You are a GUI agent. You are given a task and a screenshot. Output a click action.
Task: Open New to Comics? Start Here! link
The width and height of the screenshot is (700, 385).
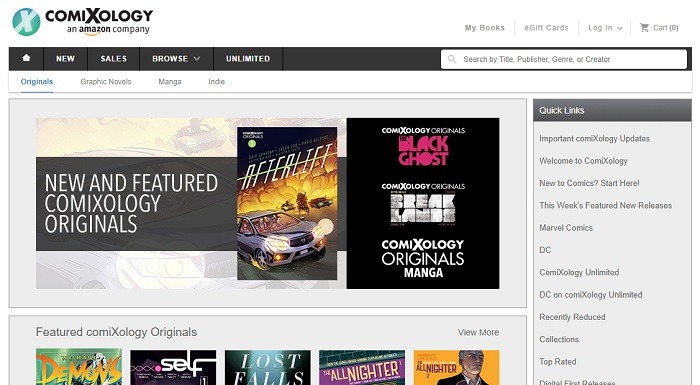coord(589,183)
